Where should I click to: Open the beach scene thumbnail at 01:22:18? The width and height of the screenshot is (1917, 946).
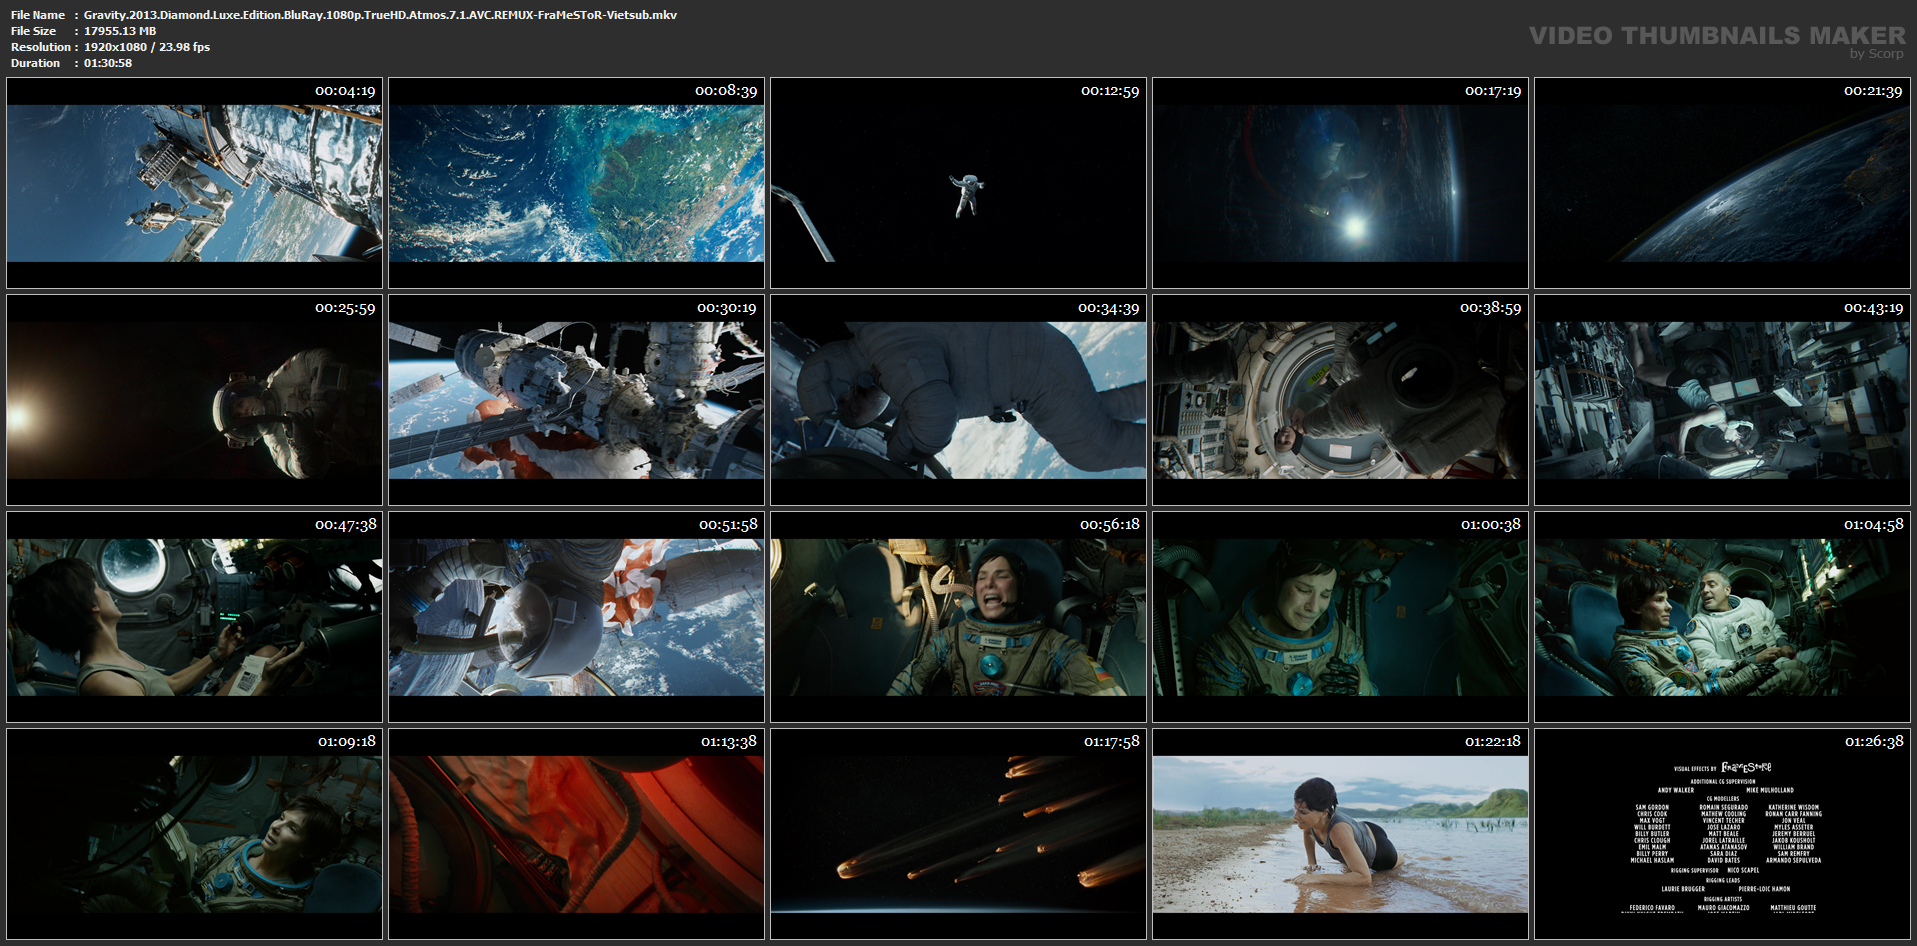click(x=1340, y=834)
